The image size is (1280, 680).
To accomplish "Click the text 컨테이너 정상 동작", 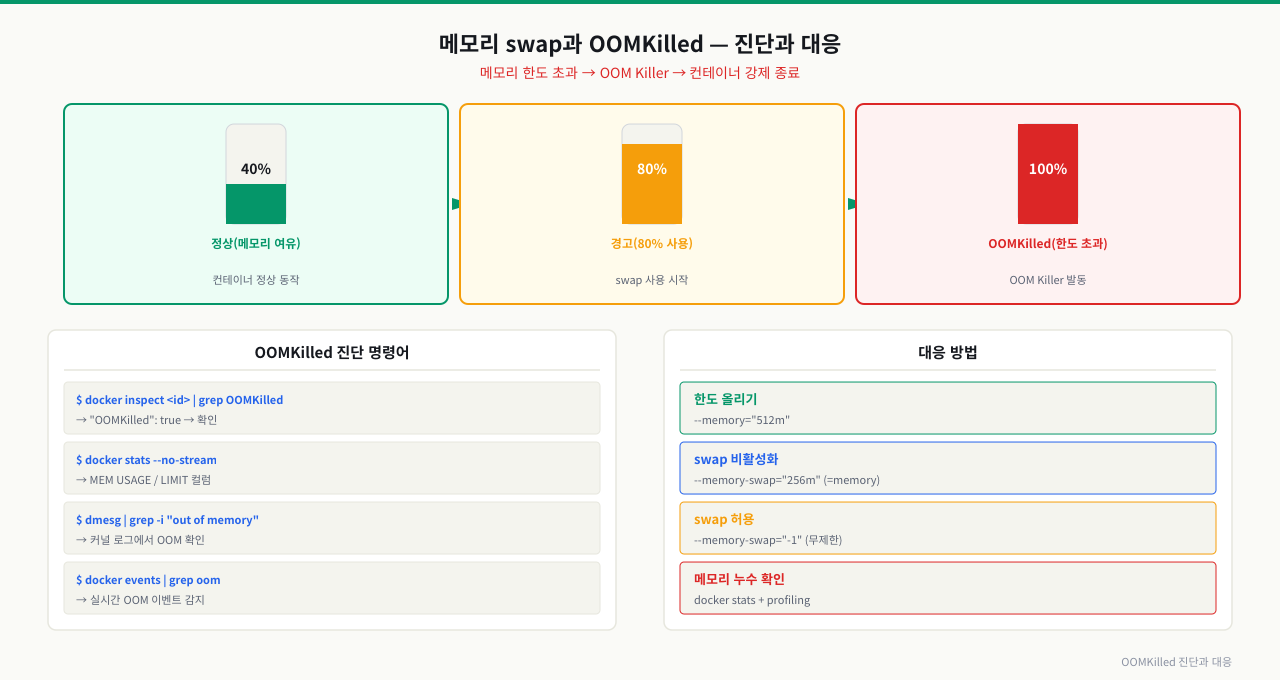I will 256,280.
